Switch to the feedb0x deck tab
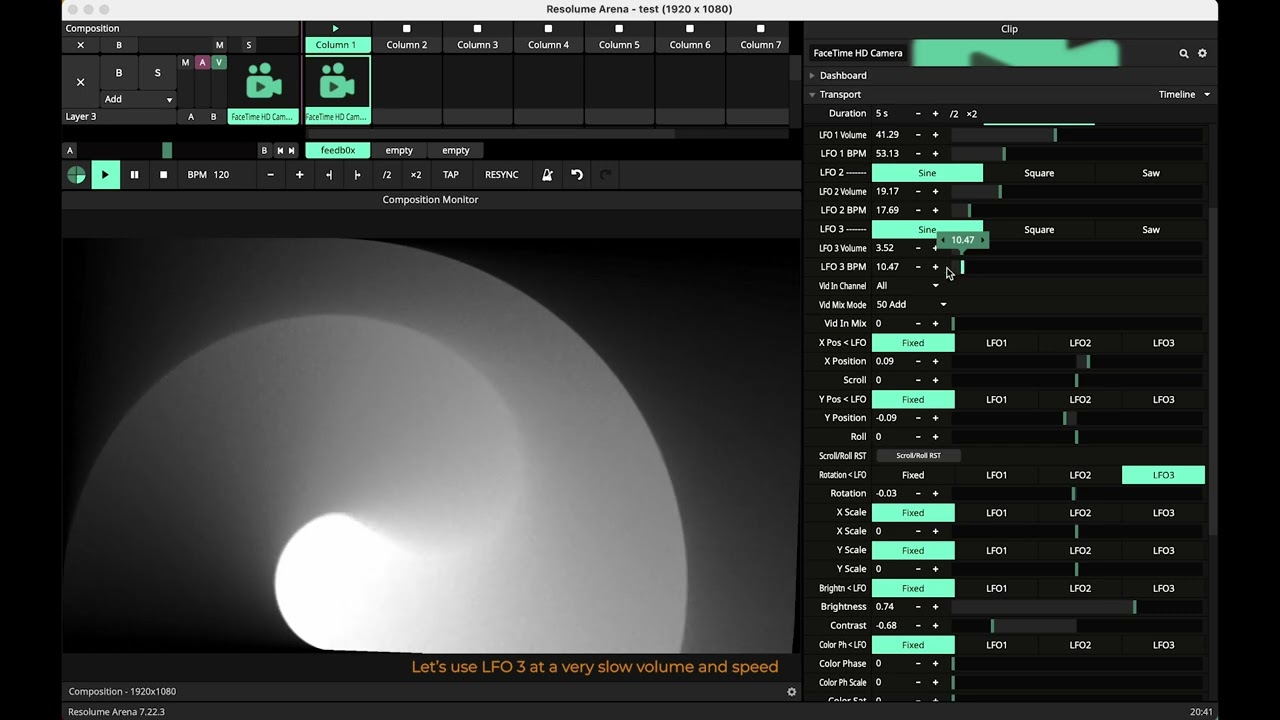The image size is (1280, 720). pos(338,150)
